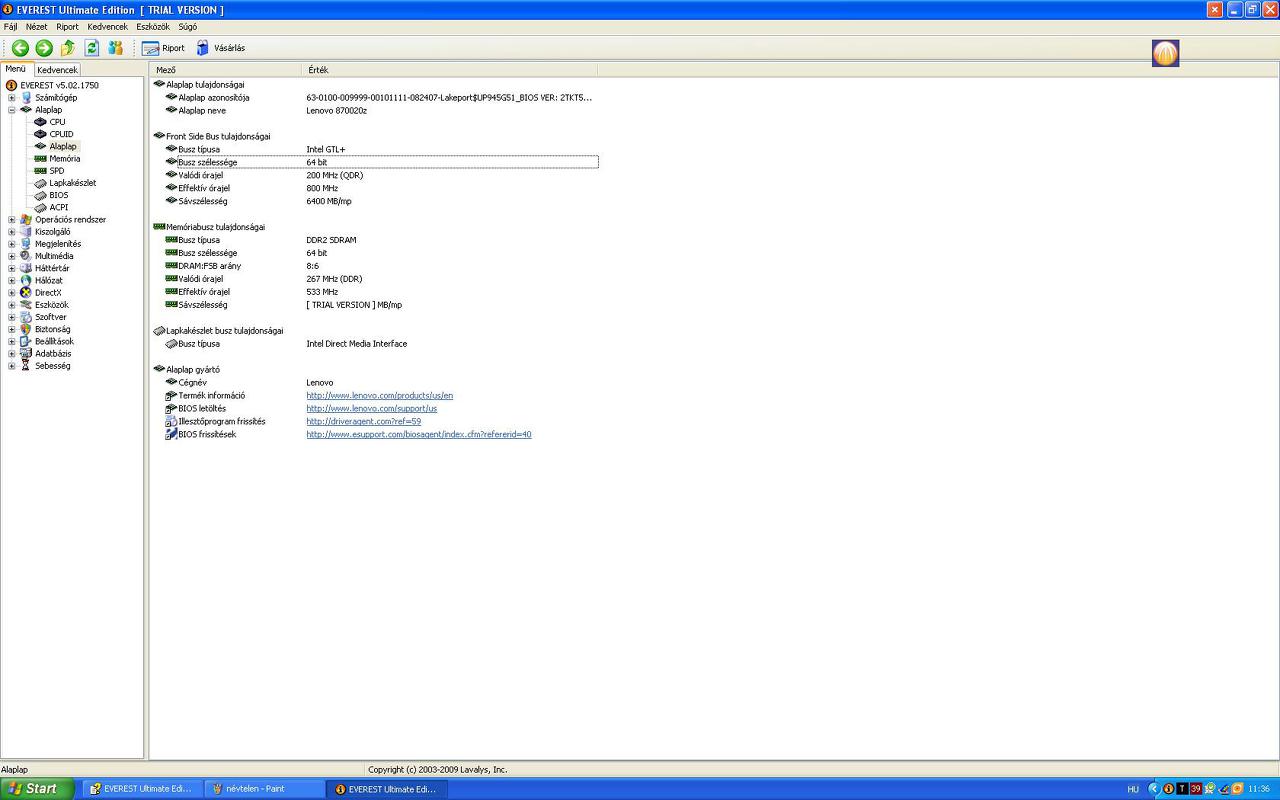Expand the Operációs rendszer node
This screenshot has width=1280, height=800.
pos(12,220)
